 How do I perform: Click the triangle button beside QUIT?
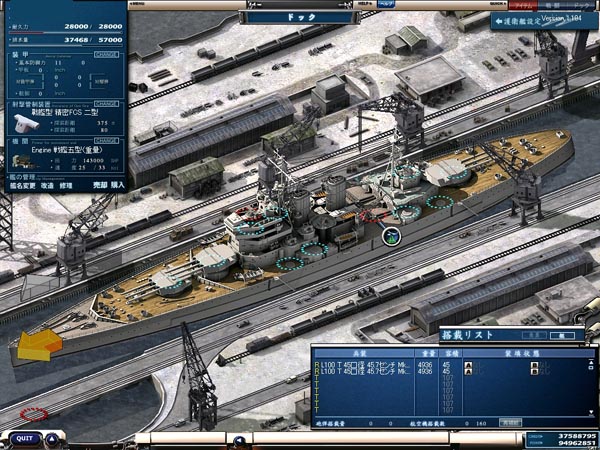(52, 439)
